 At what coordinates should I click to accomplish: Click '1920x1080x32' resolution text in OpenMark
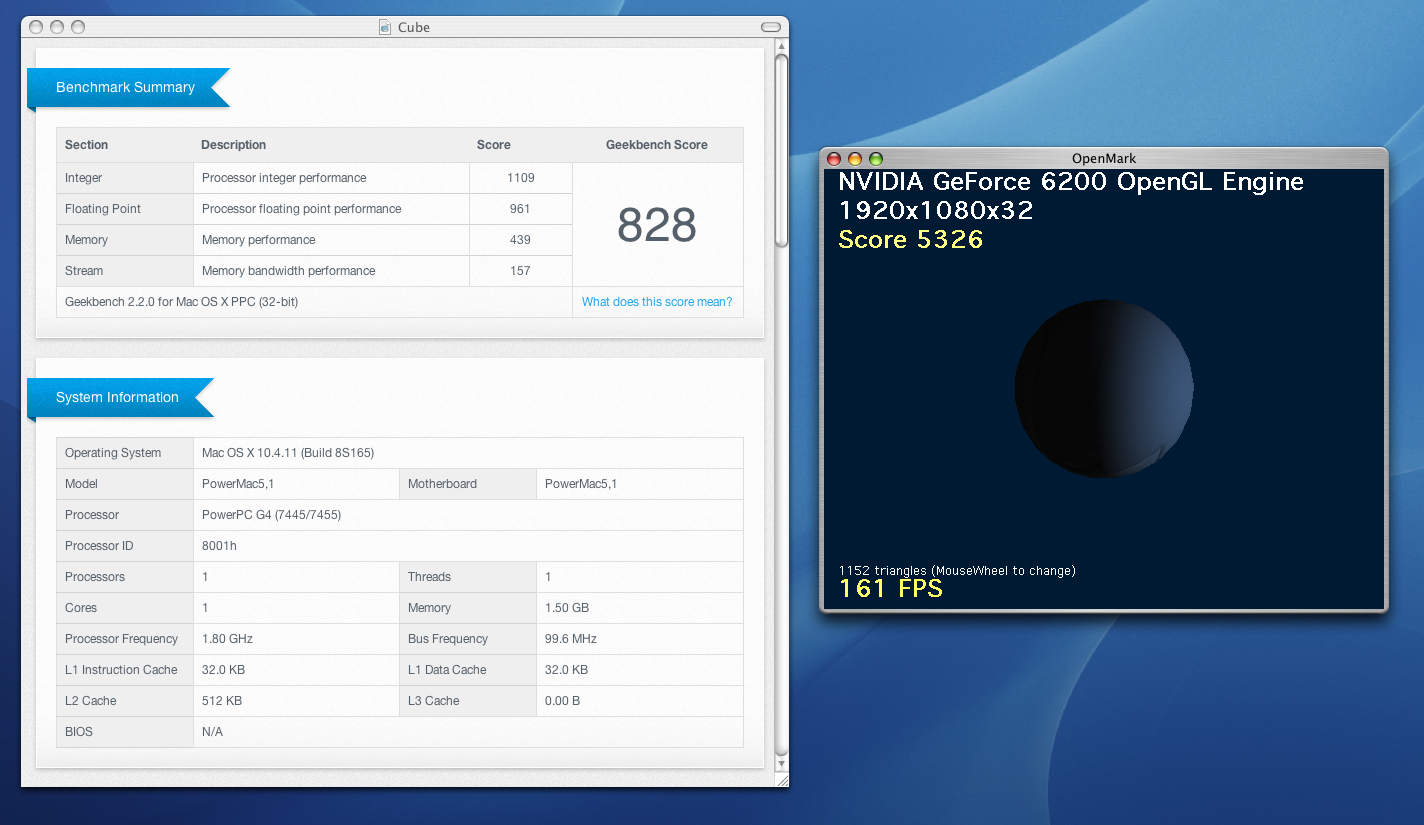(x=936, y=211)
